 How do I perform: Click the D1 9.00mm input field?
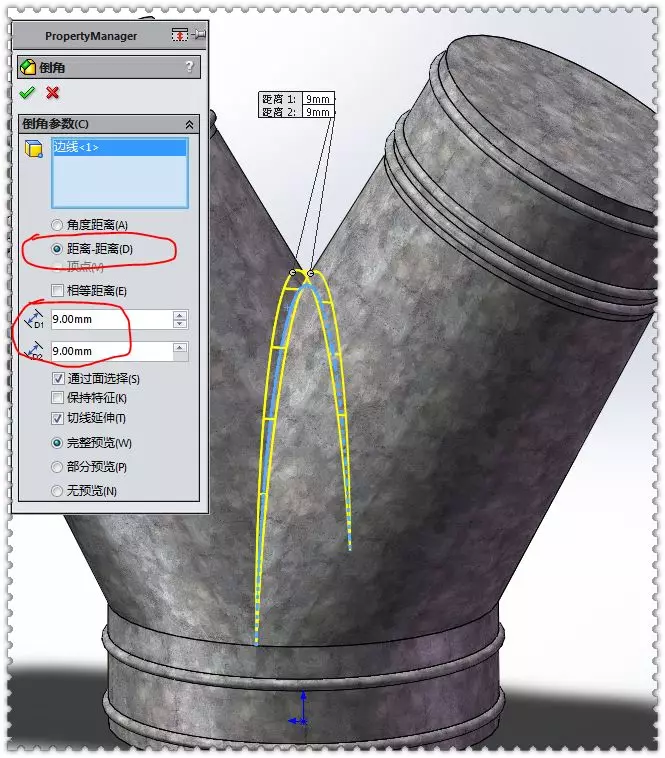coord(112,320)
